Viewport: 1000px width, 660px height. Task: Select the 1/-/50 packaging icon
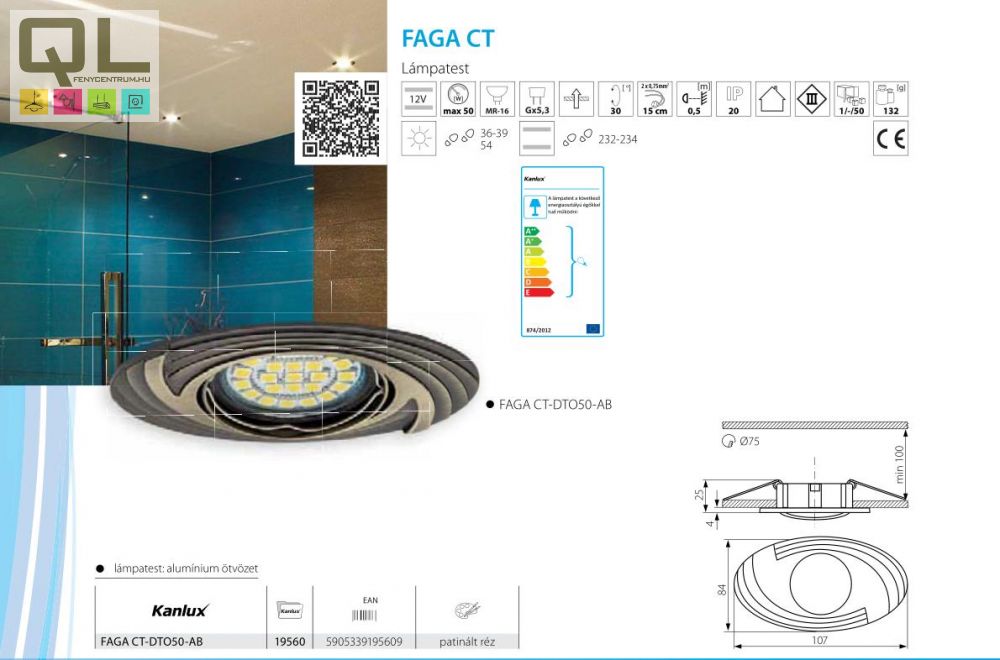click(x=852, y=99)
